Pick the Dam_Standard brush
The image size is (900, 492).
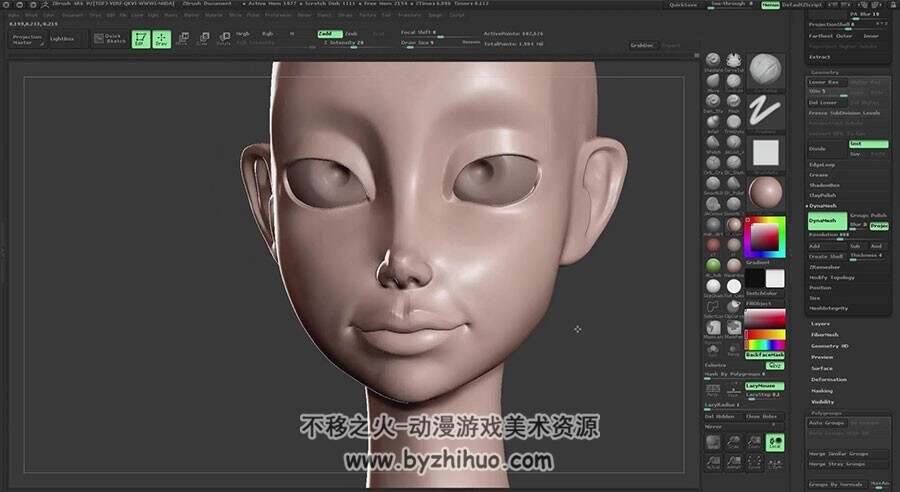tap(713, 102)
